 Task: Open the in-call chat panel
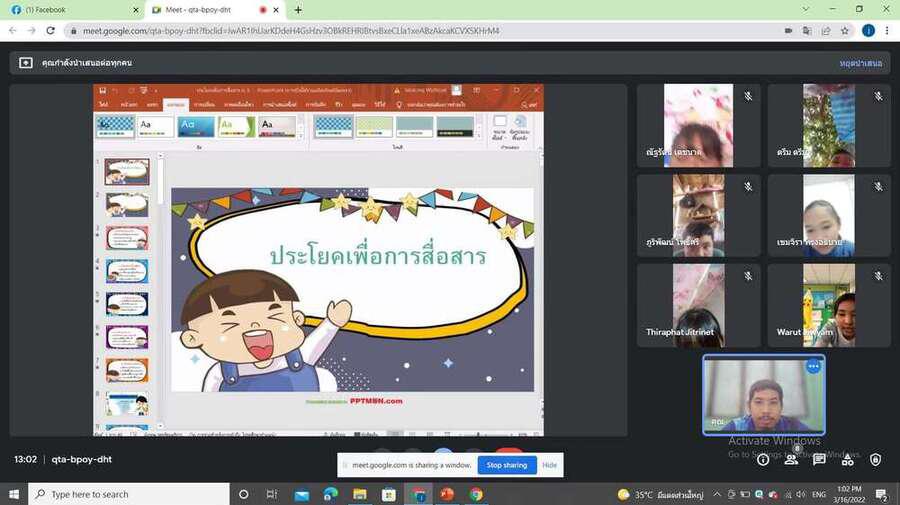tap(819, 460)
